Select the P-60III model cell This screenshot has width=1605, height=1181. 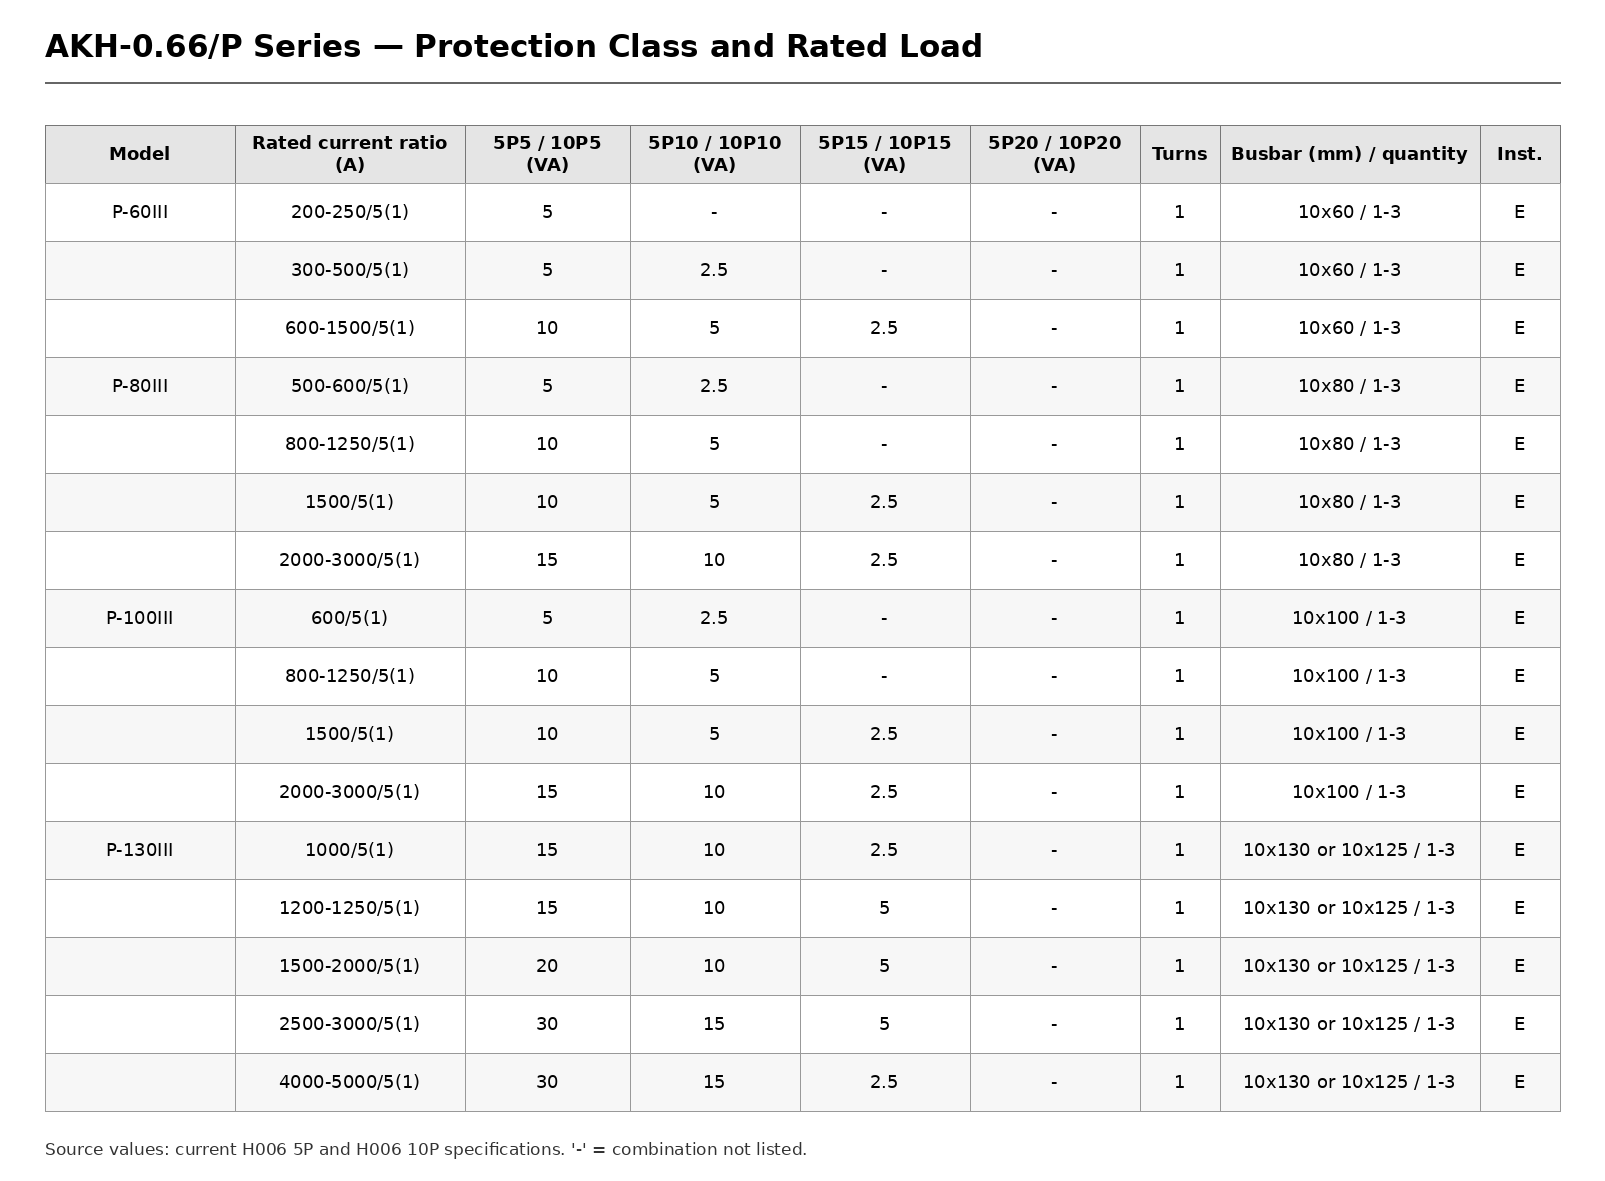coord(140,212)
